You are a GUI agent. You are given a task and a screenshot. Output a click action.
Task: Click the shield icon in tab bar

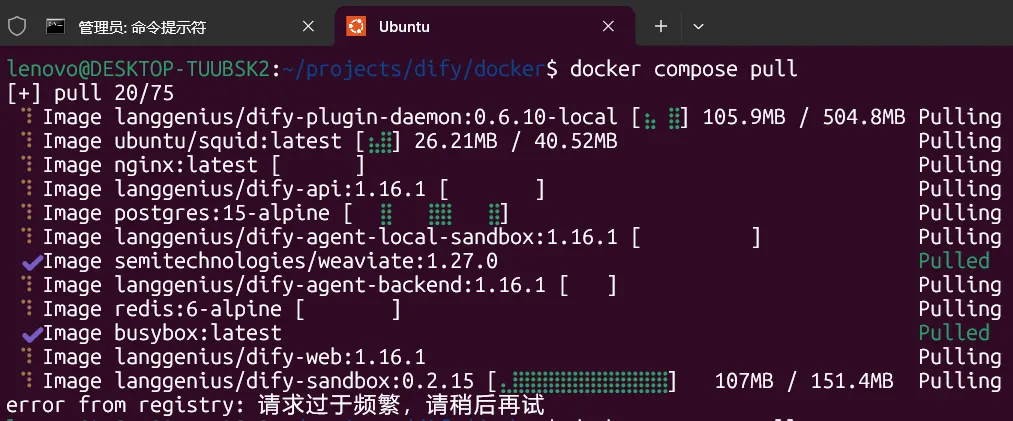(x=17, y=26)
